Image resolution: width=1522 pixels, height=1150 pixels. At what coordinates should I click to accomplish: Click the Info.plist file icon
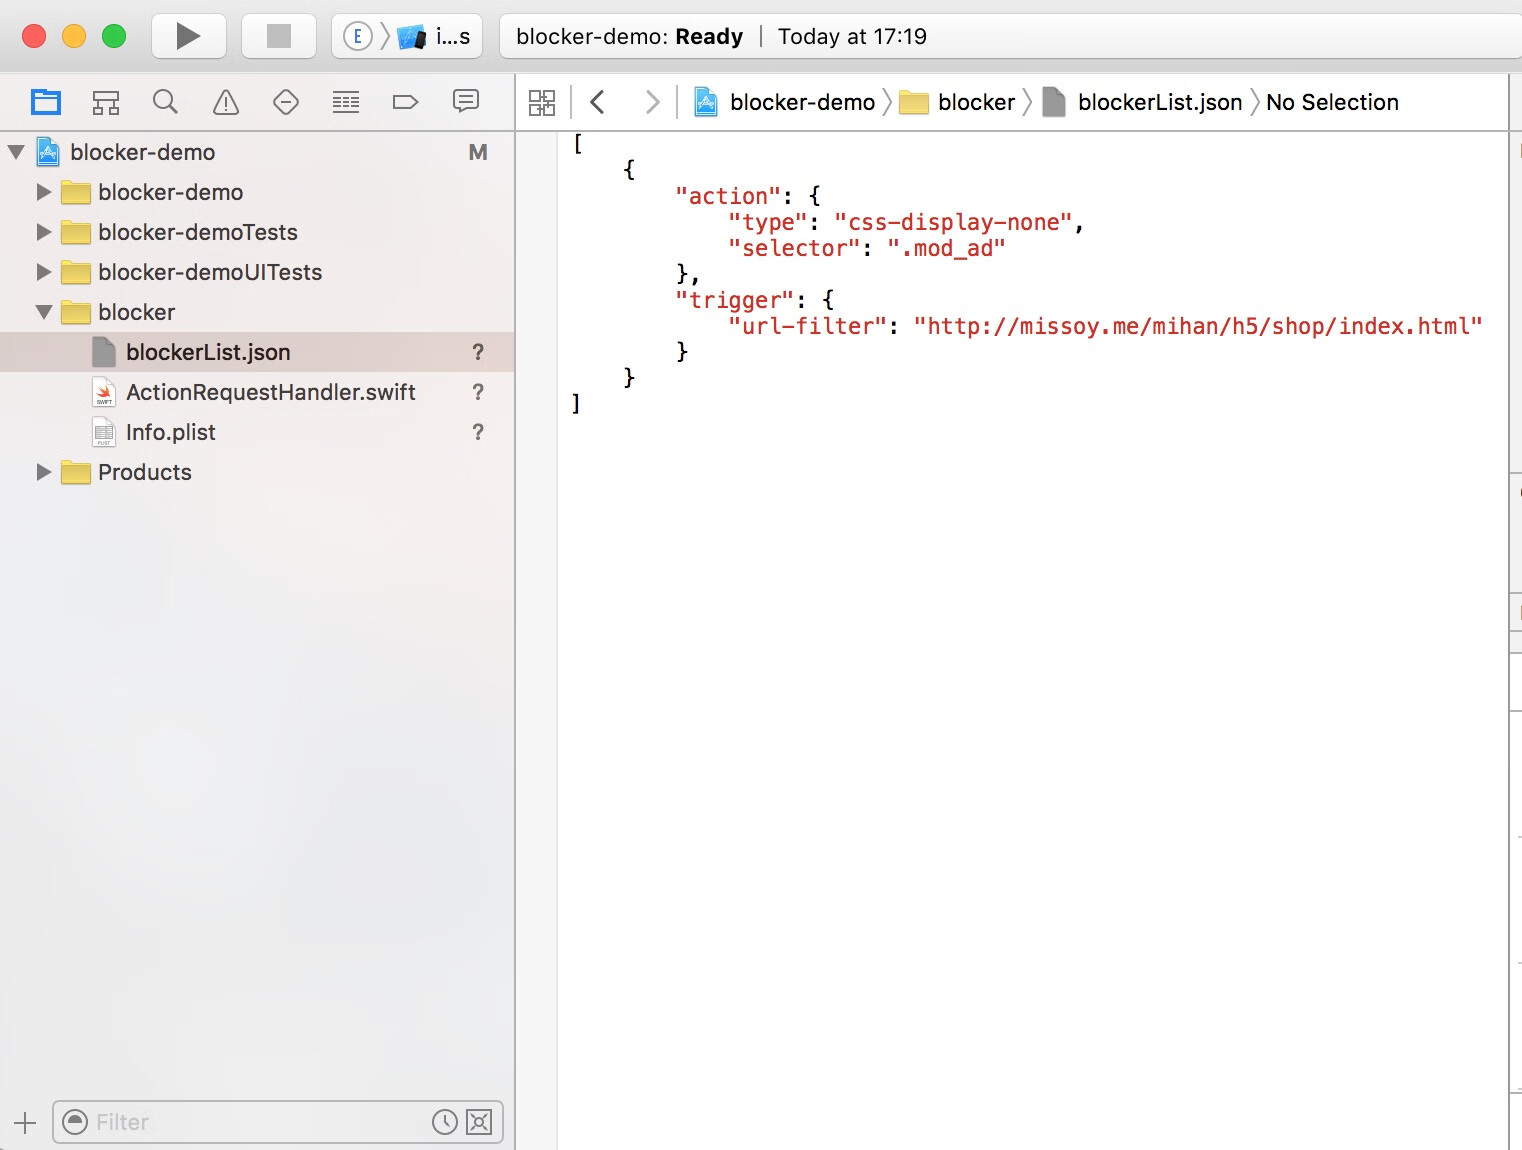(104, 432)
